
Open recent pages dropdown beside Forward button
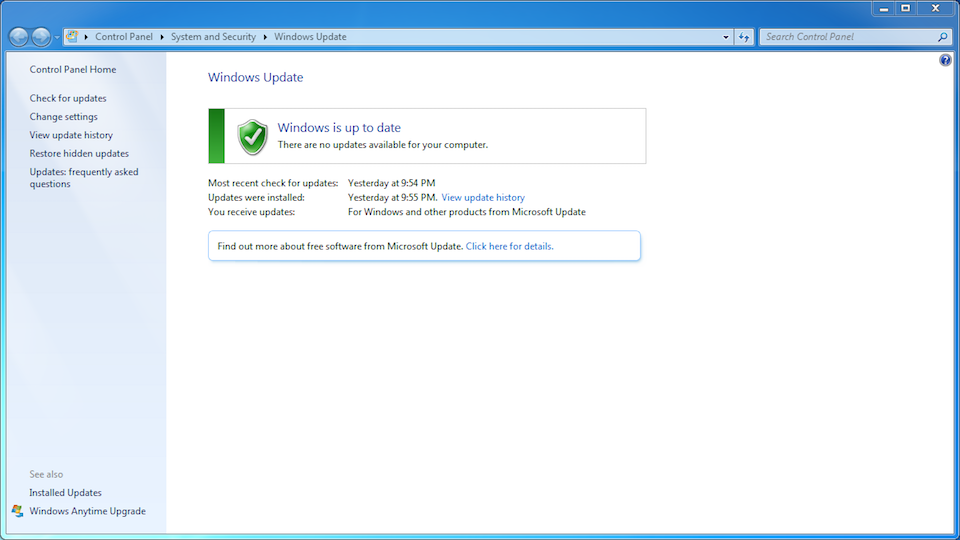[56, 37]
